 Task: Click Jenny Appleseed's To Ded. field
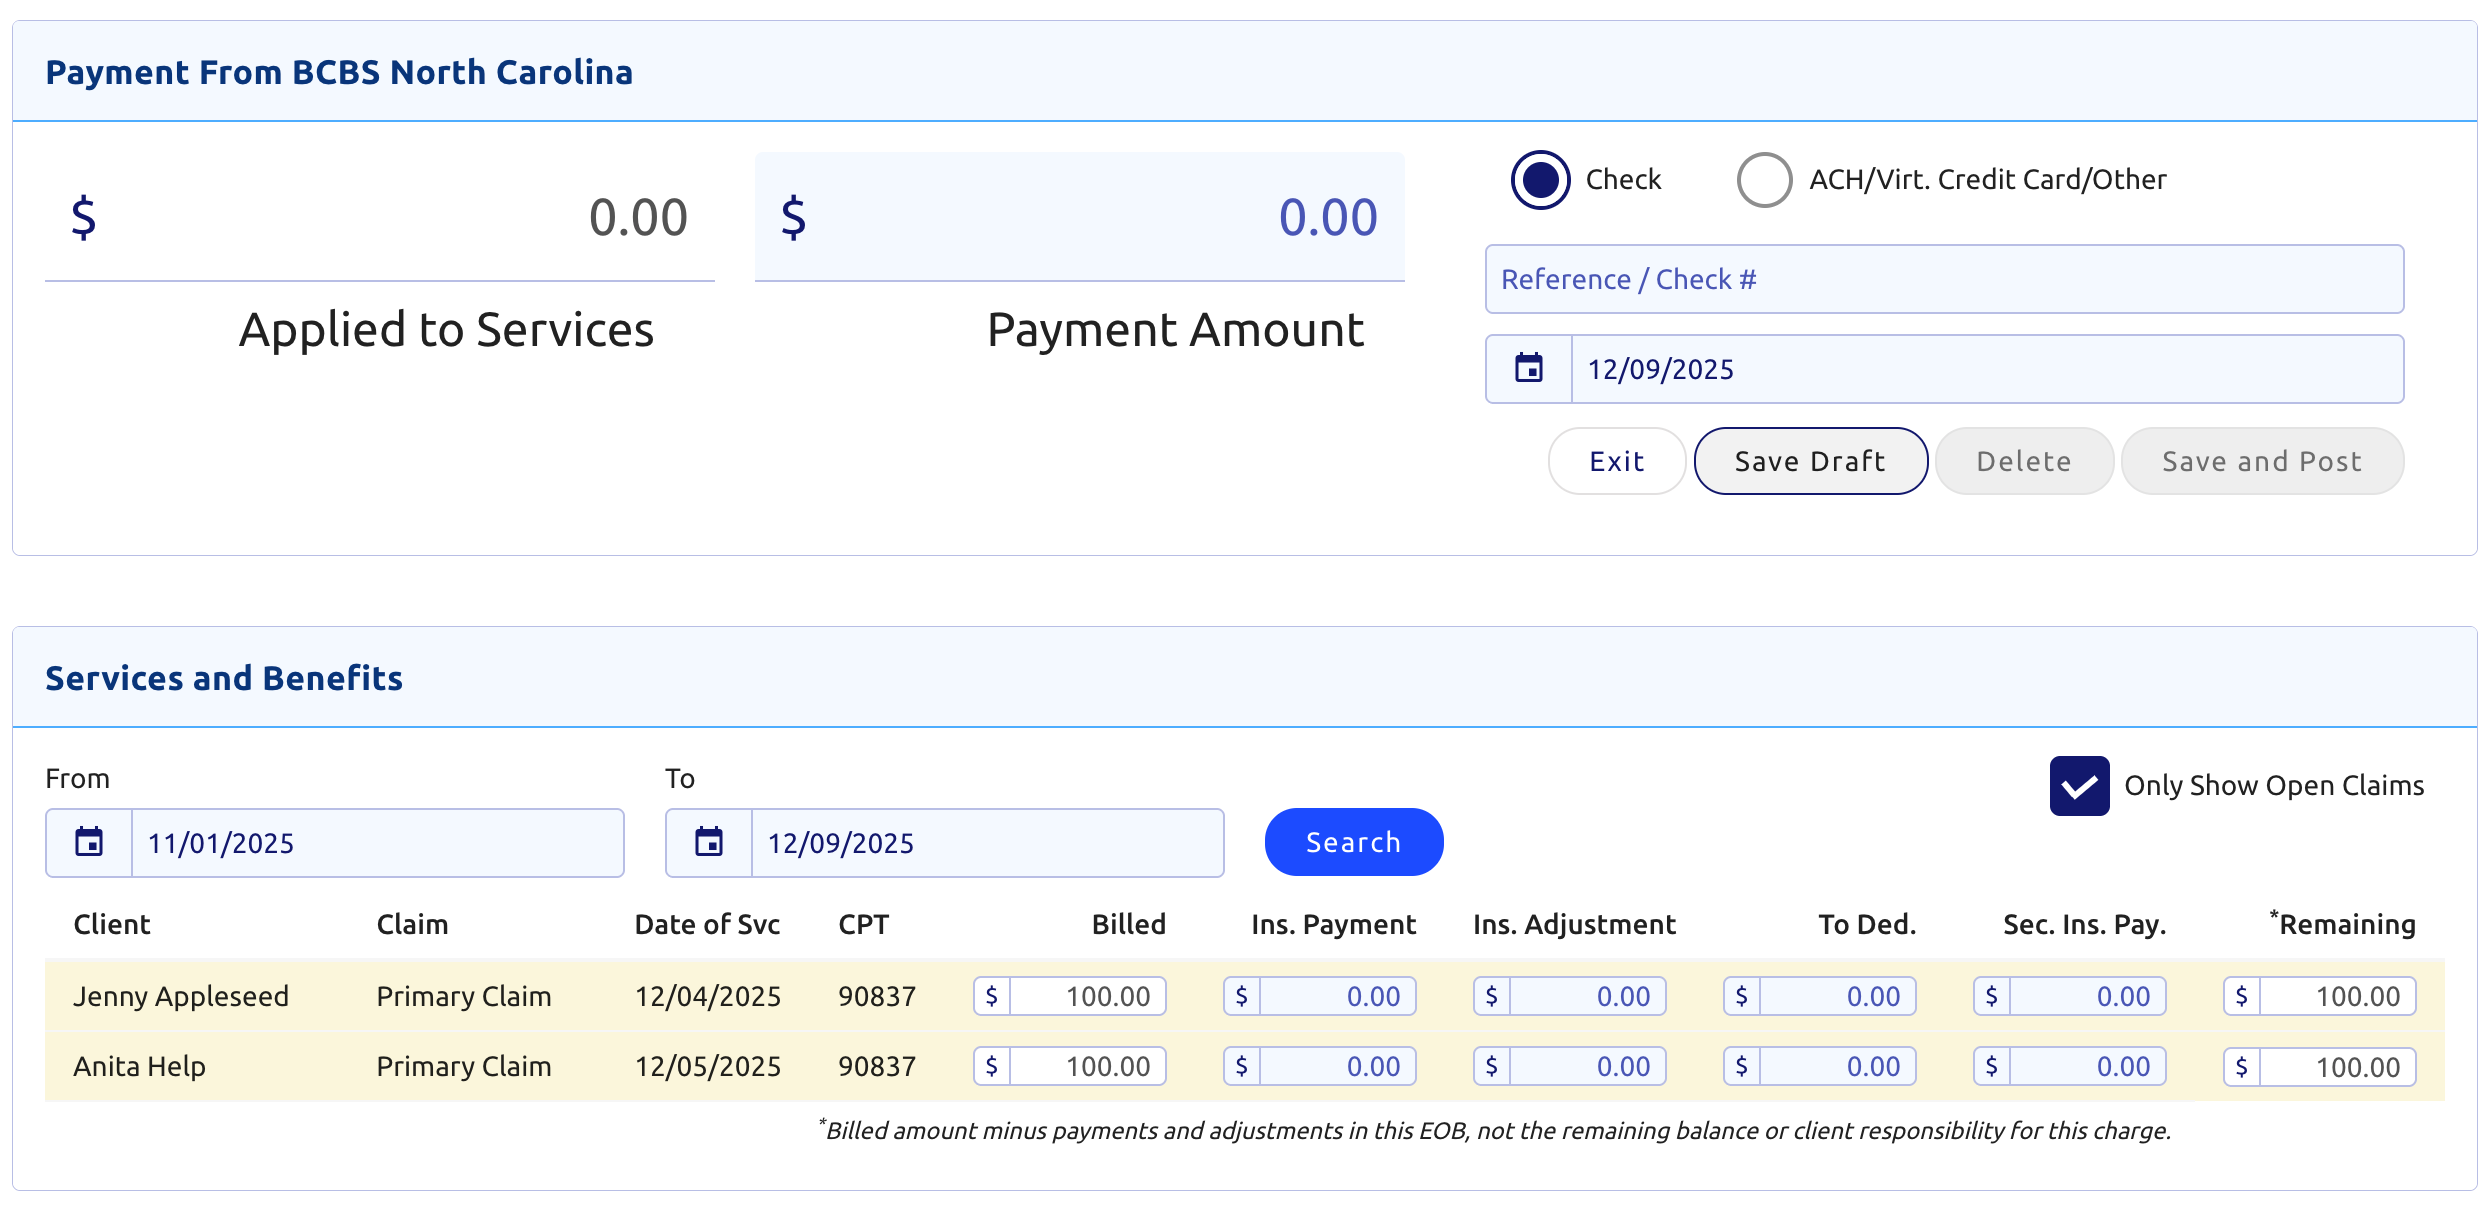coord(1836,996)
